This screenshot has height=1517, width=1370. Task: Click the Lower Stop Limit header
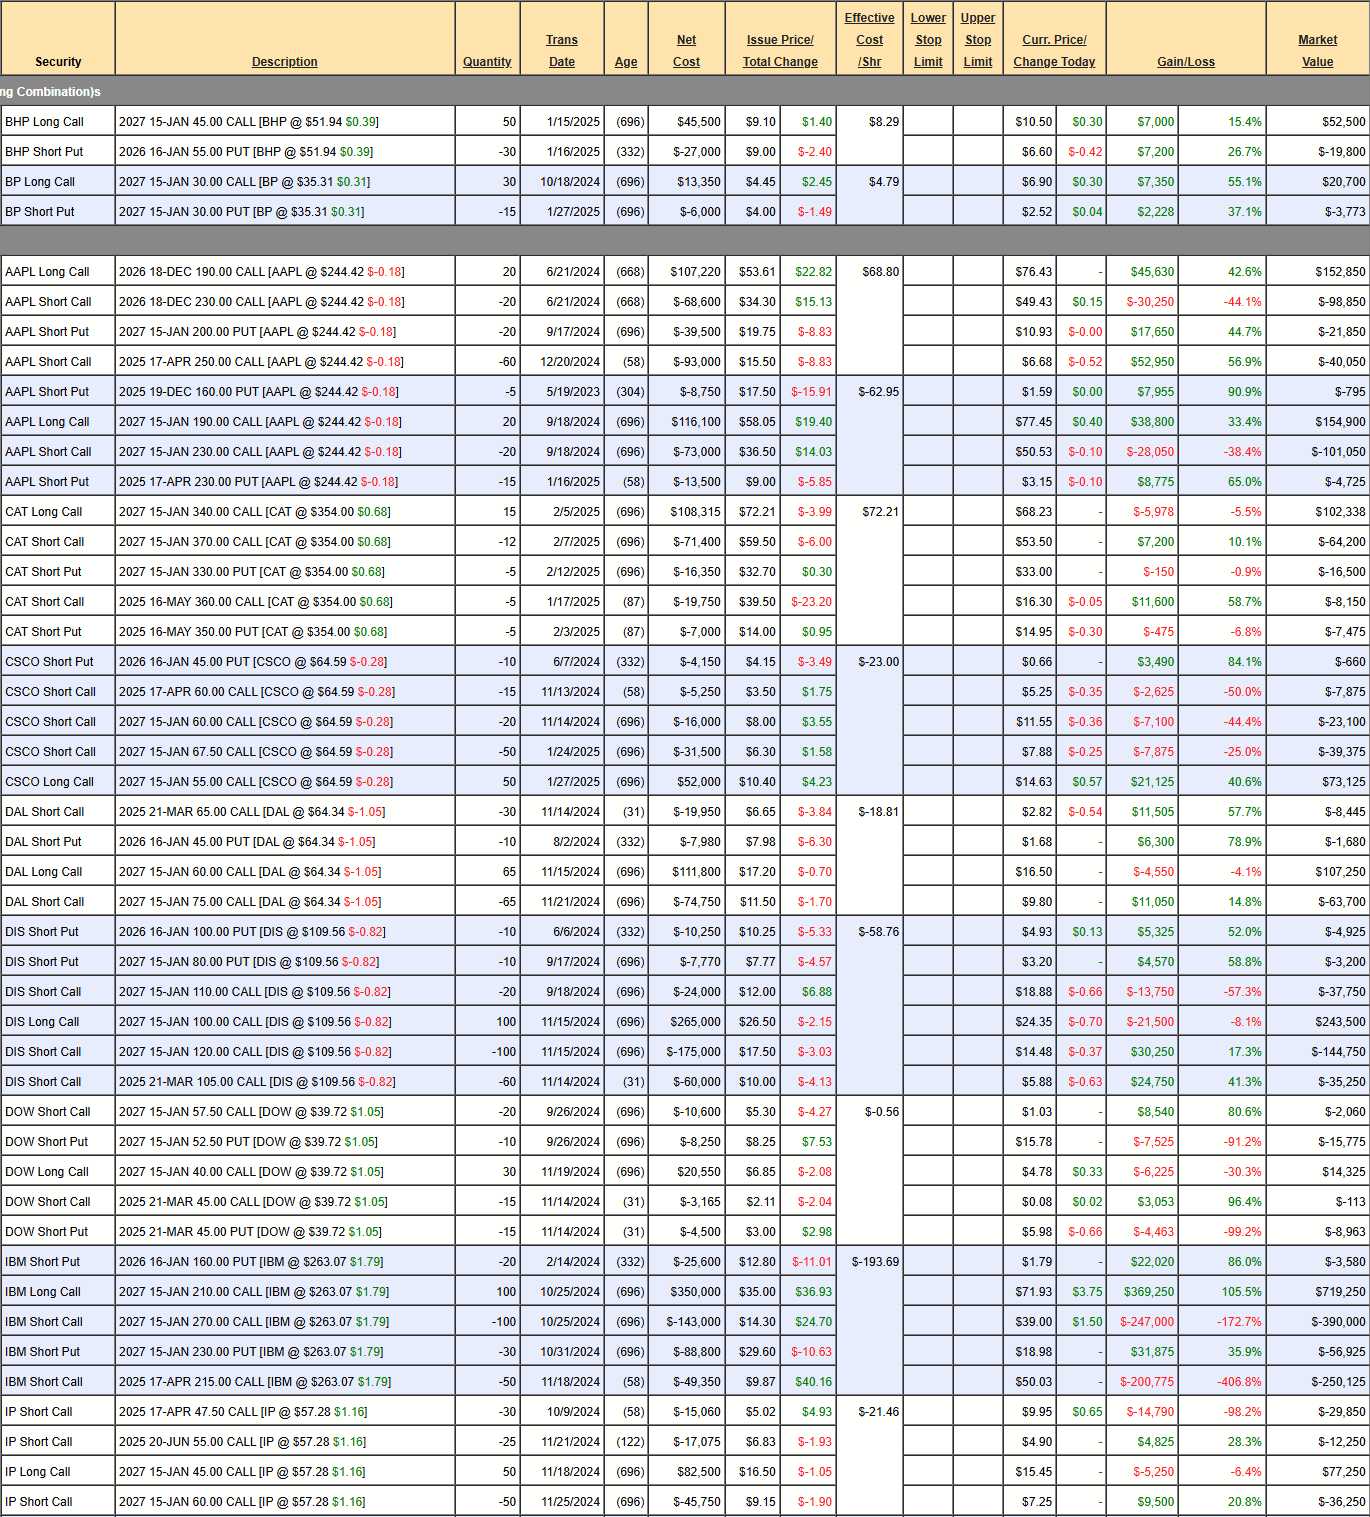click(928, 40)
